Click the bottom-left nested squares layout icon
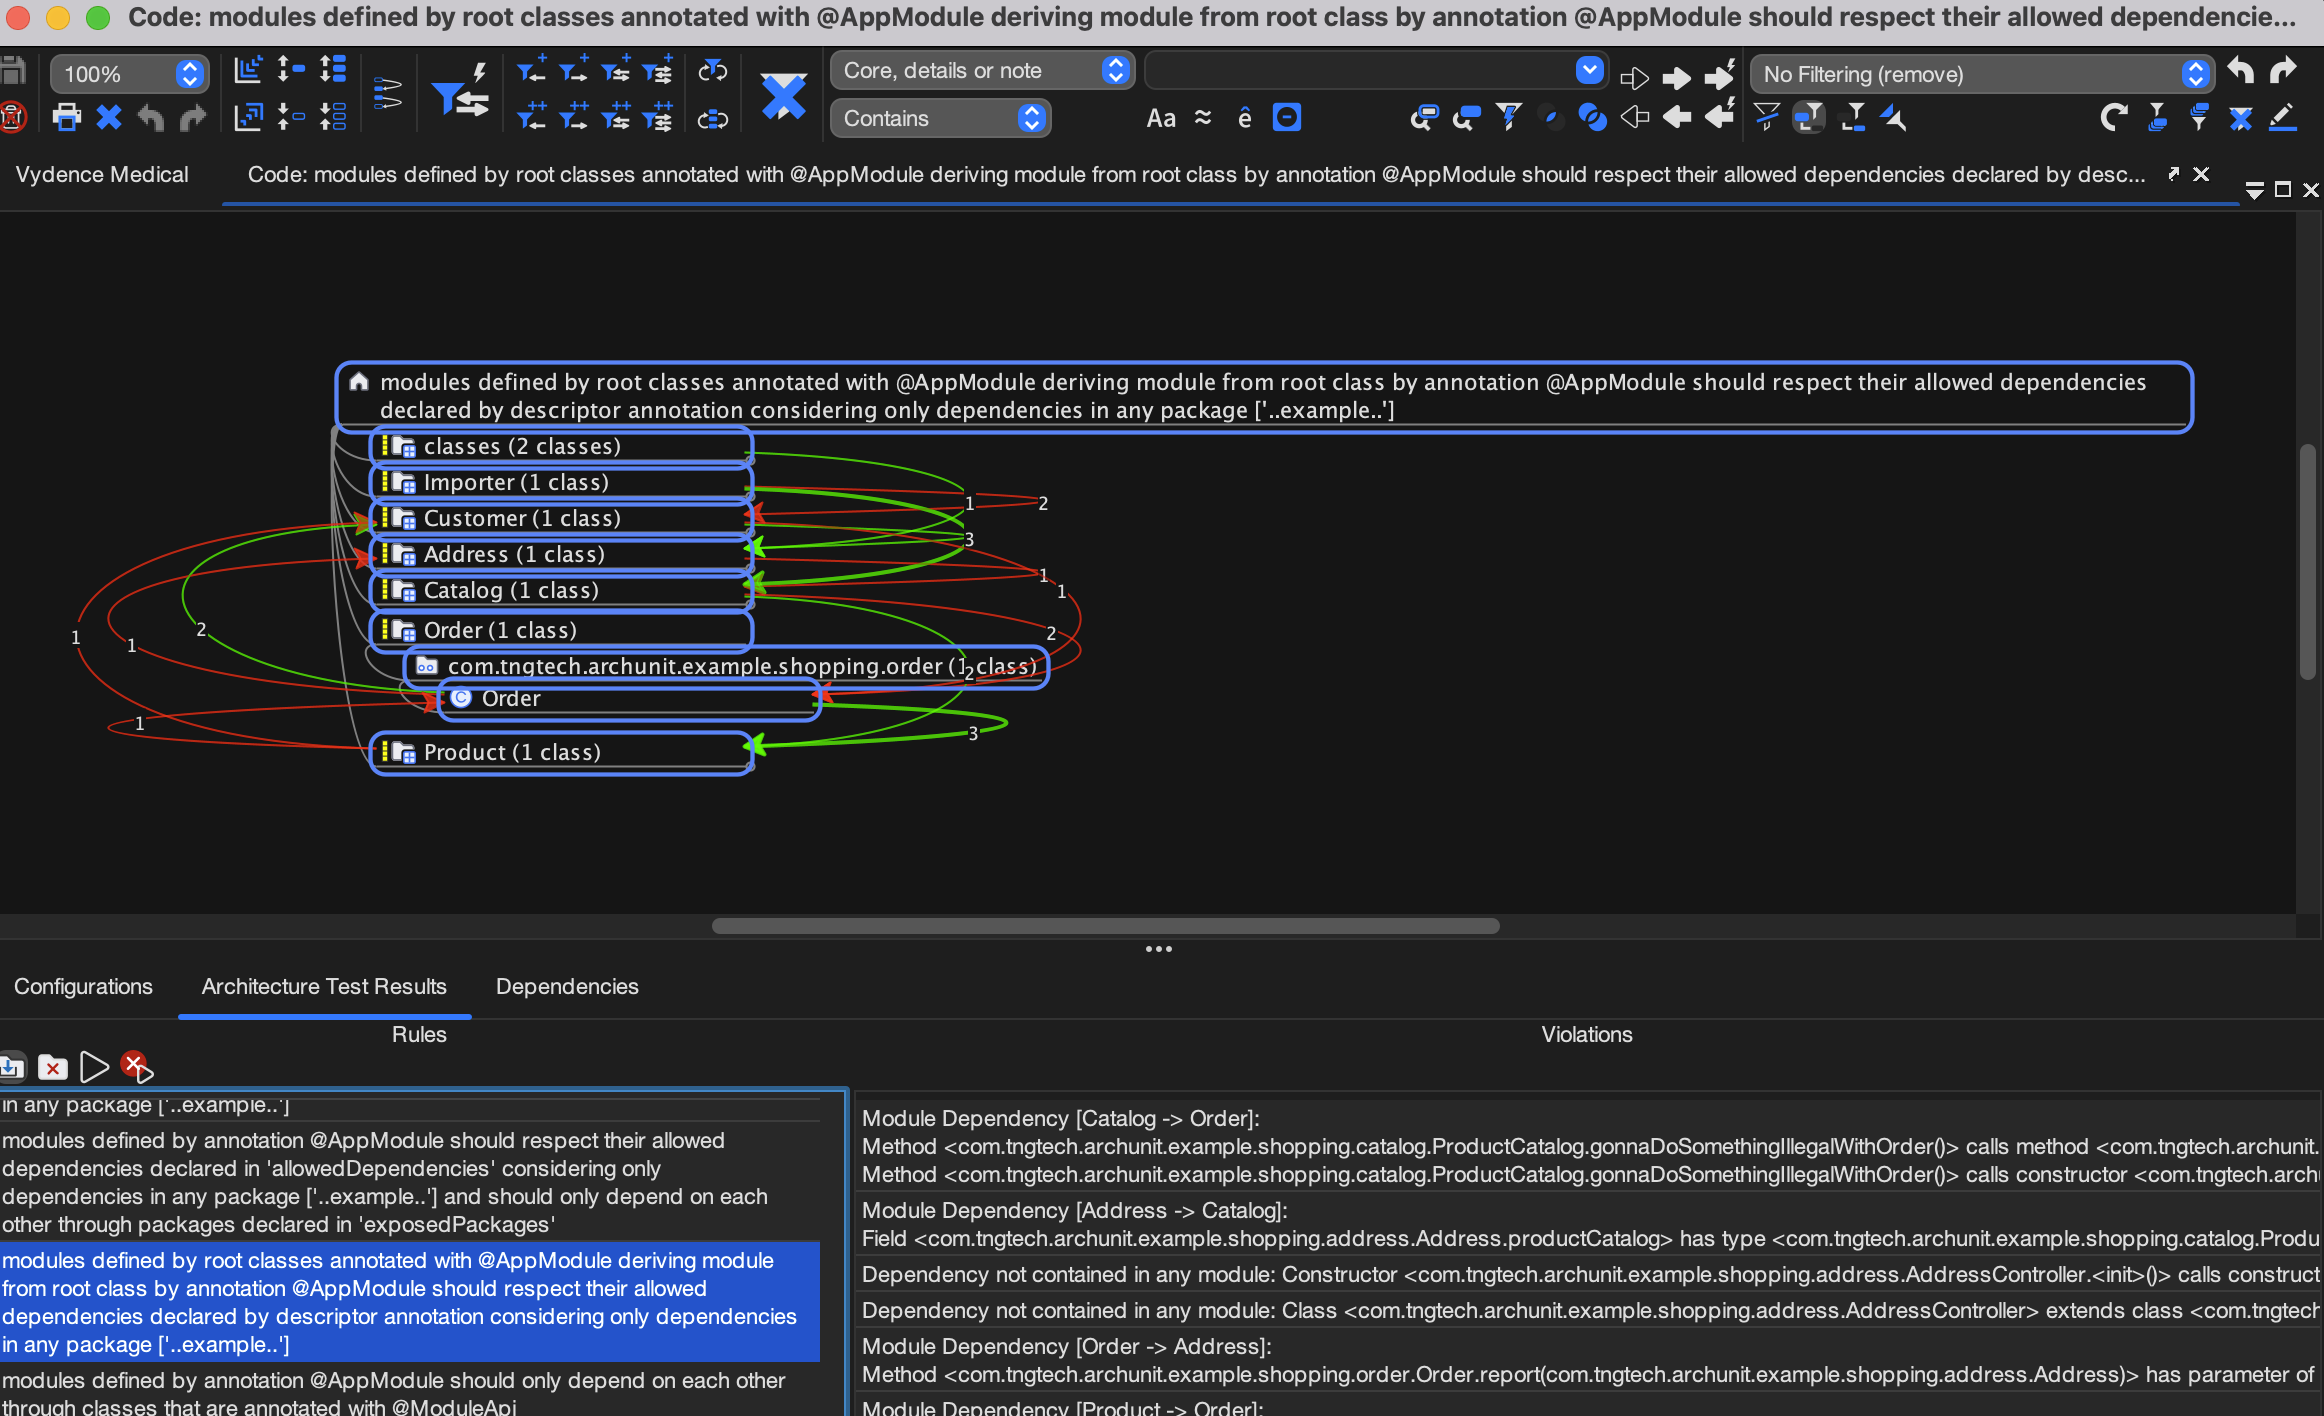 click(x=248, y=117)
